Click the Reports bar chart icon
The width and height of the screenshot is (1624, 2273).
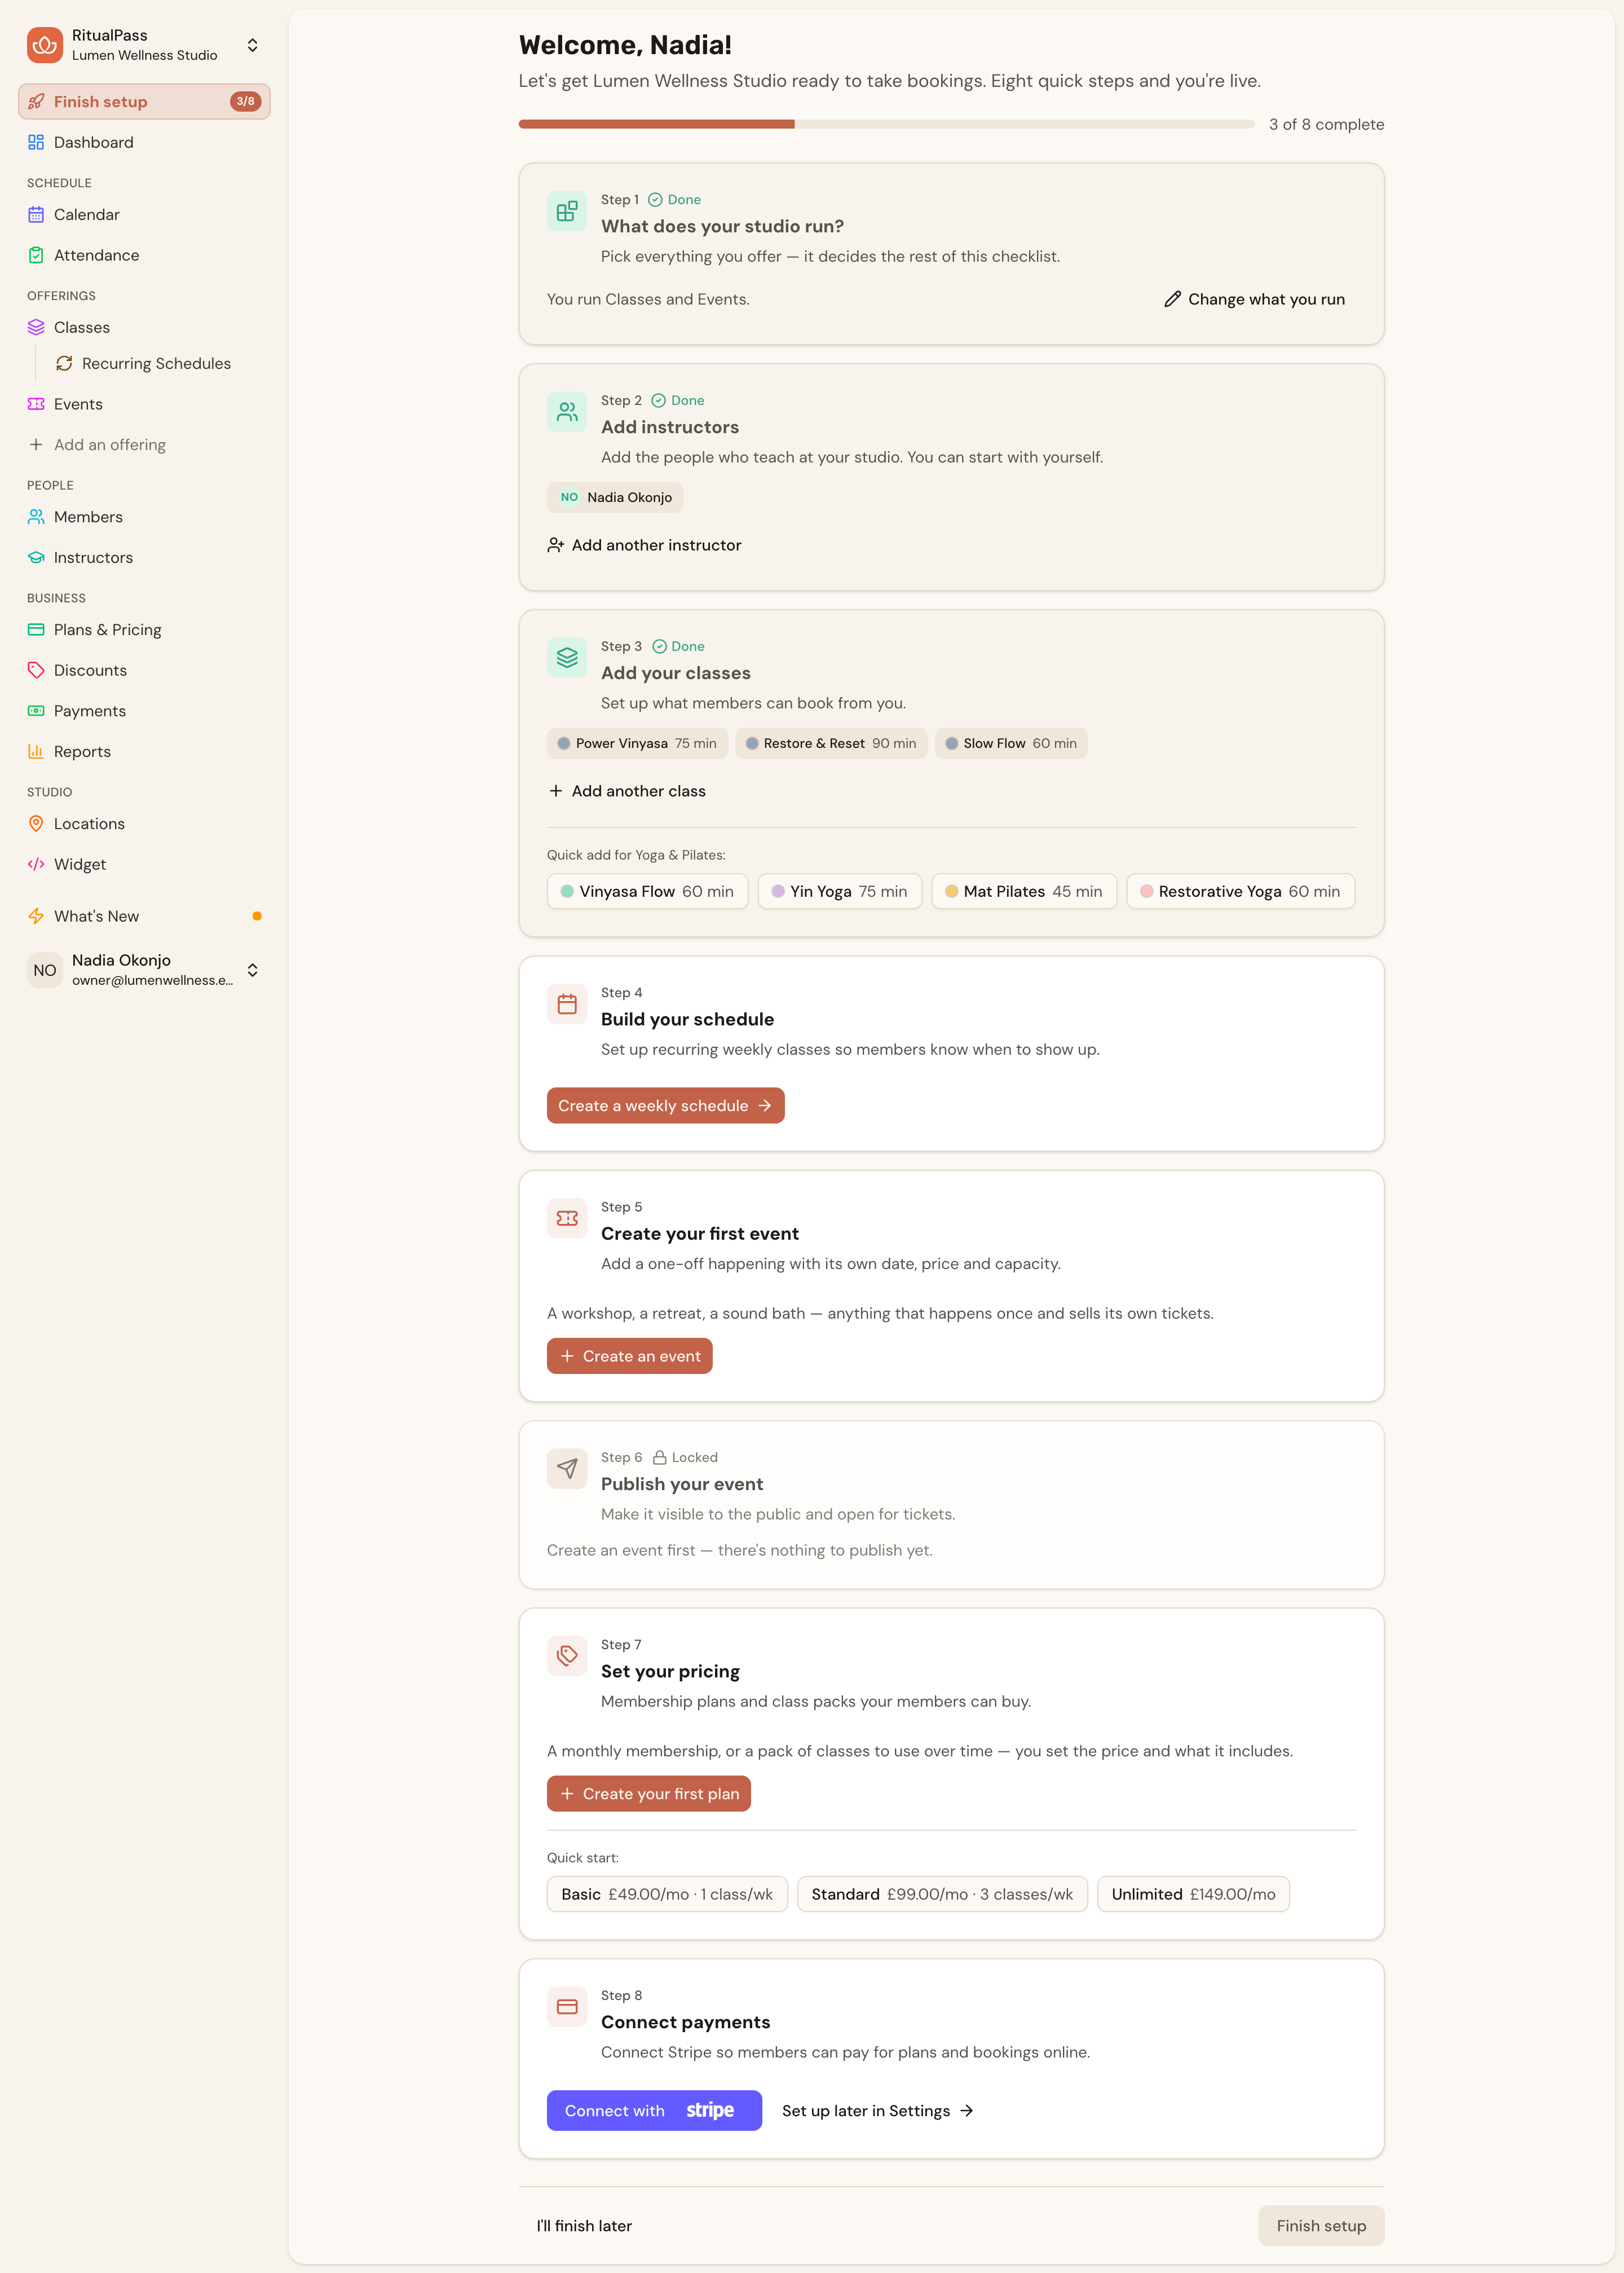(x=36, y=751)
